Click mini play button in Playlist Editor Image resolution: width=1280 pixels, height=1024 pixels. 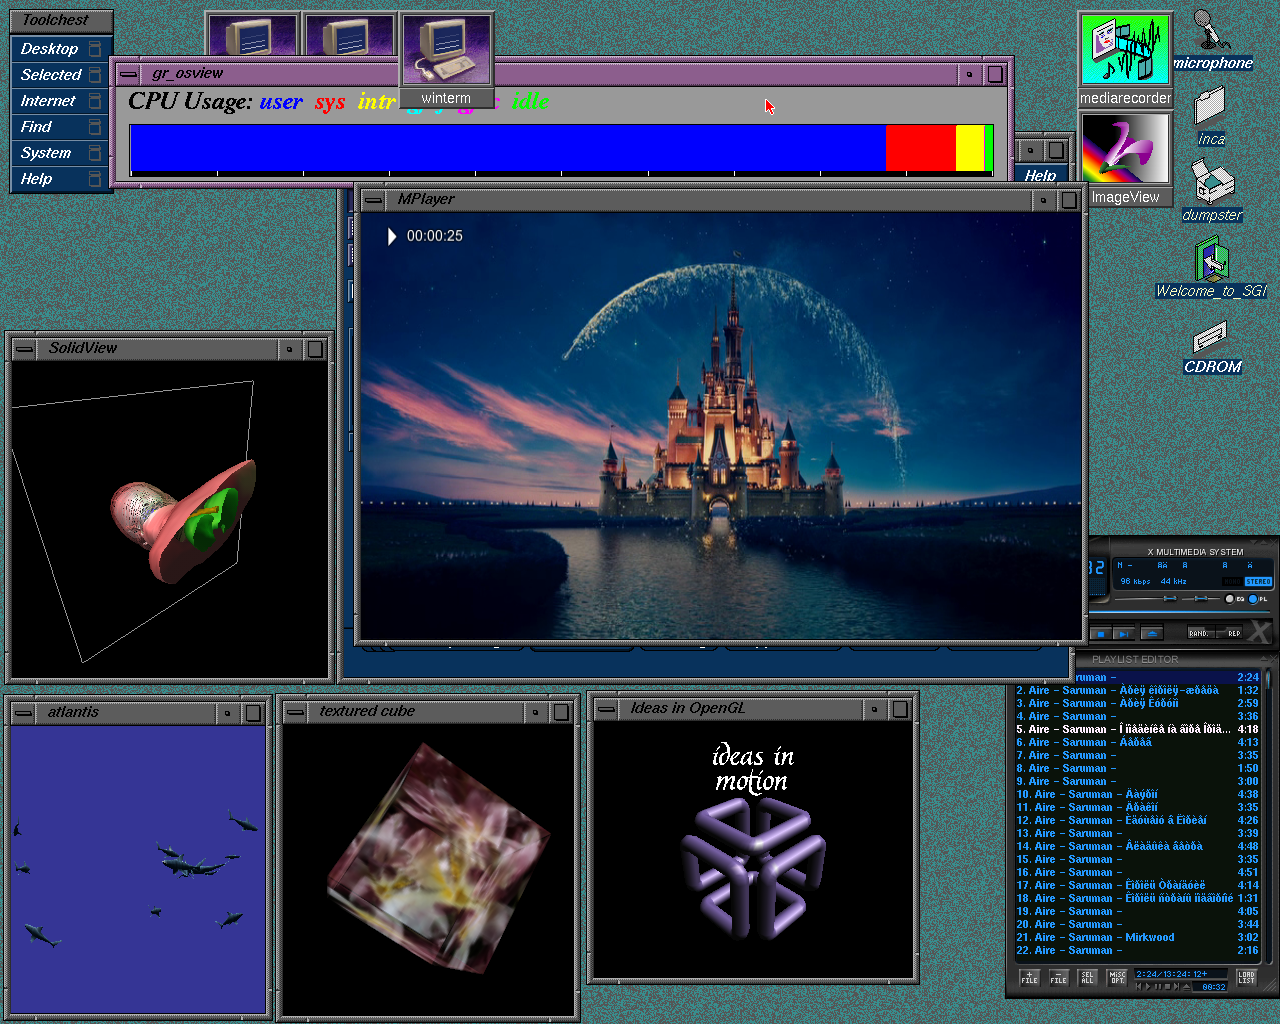click(1148, 986)
